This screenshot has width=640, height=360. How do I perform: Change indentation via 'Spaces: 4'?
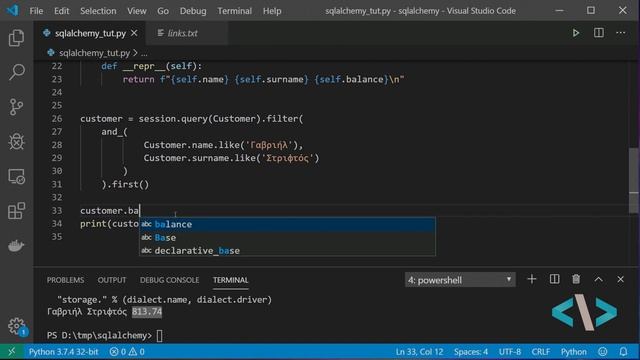[471, 351]
